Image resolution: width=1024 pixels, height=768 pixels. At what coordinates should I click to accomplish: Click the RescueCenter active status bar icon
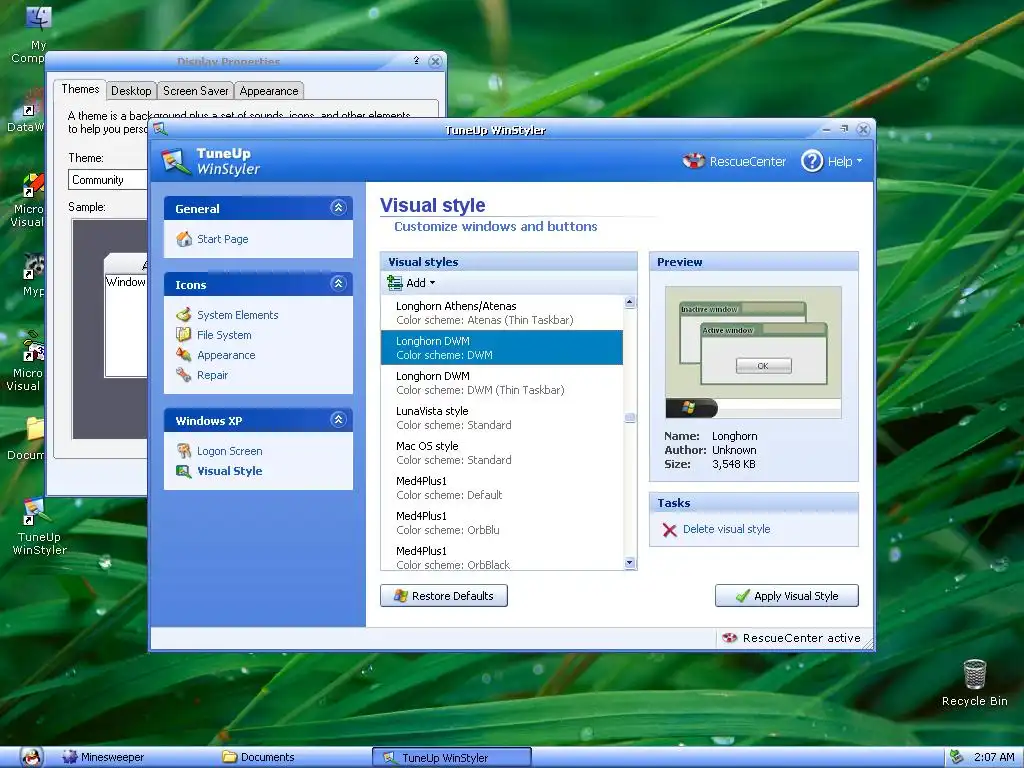coord(729,638)
